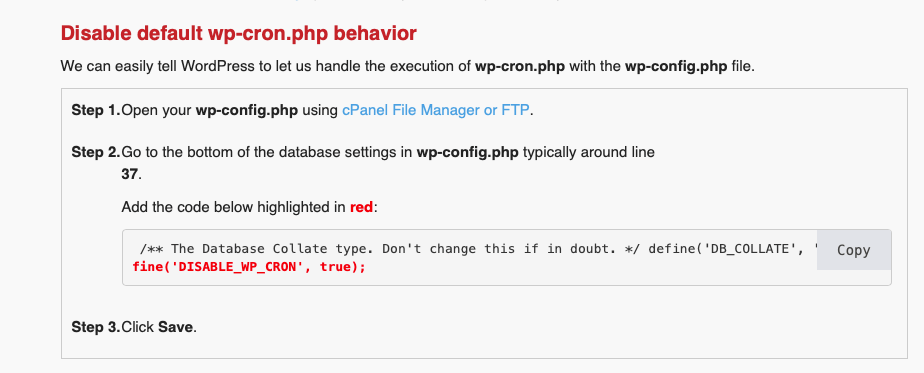
Task: Click the red DISABLE_WP_CRON code line
Action: coord(249,266)
